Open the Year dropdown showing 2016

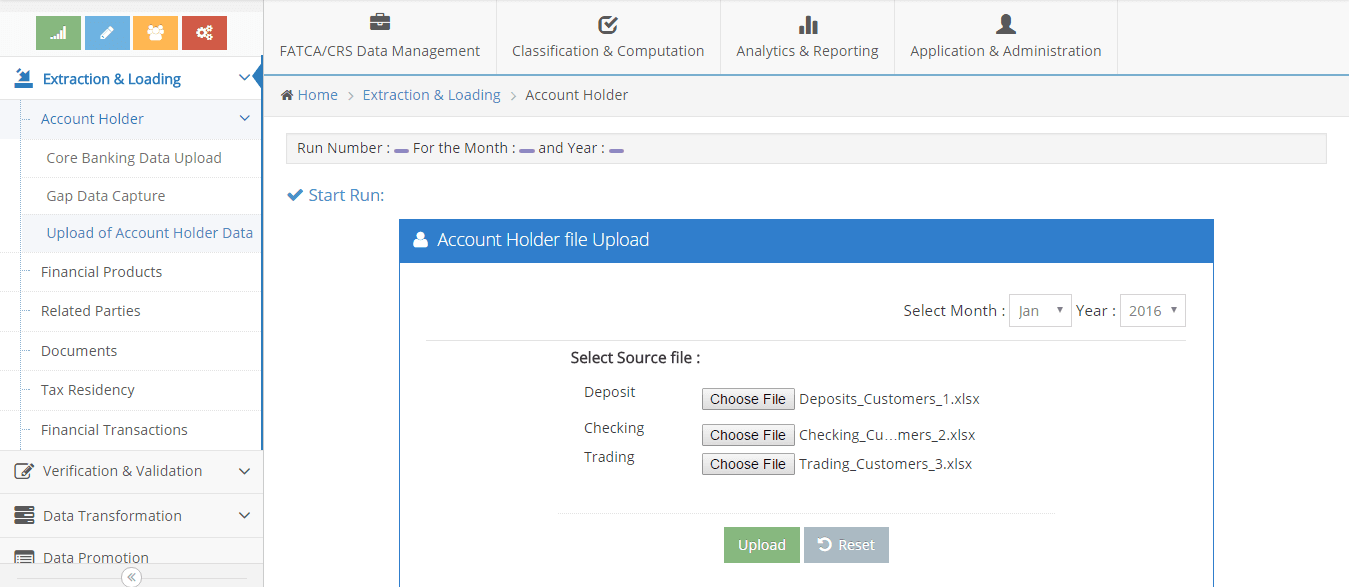tap(1152, 311)
